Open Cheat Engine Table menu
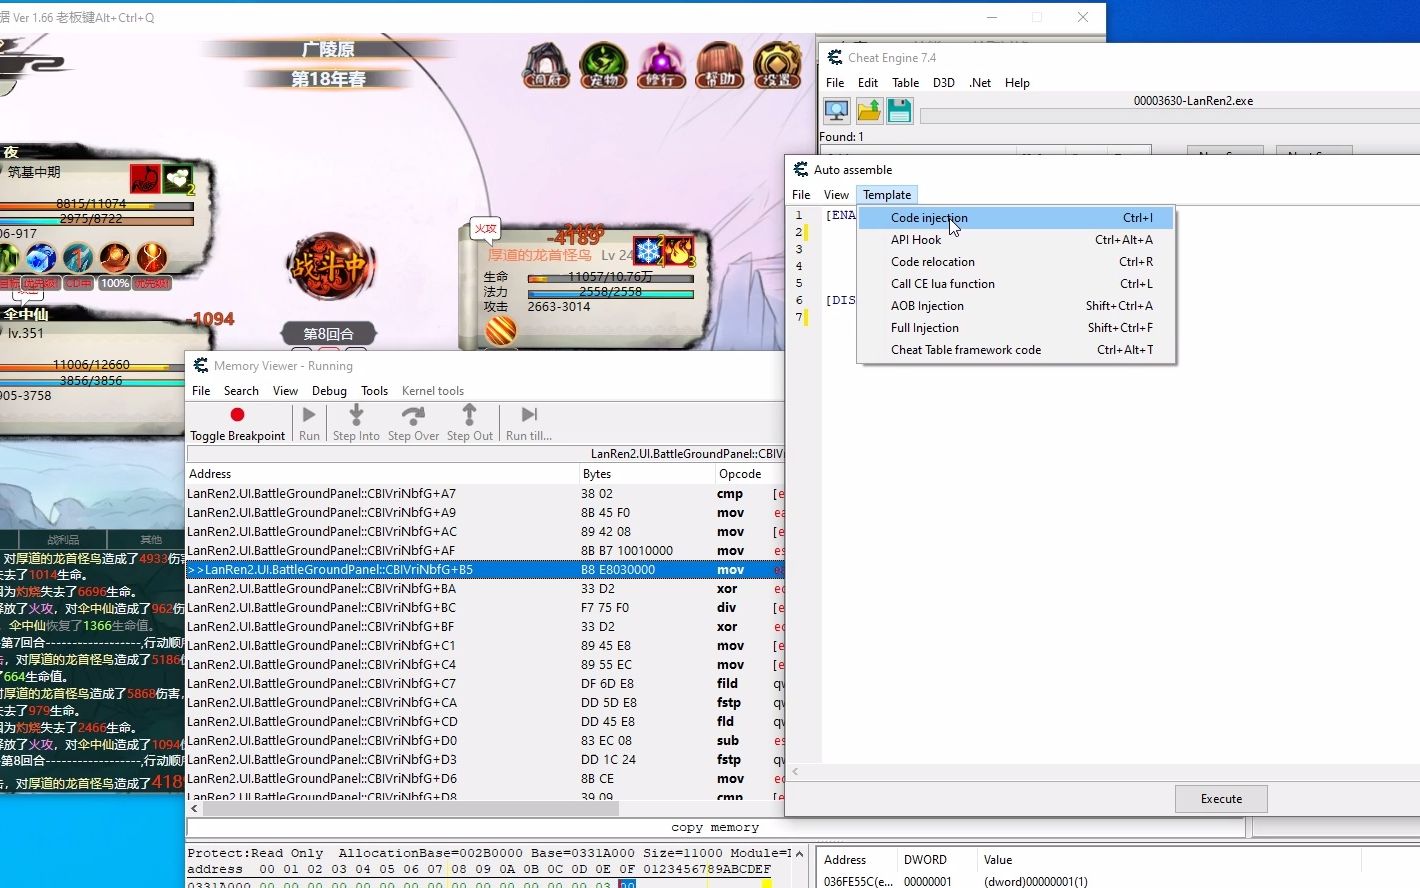 (x=905, y=83)
